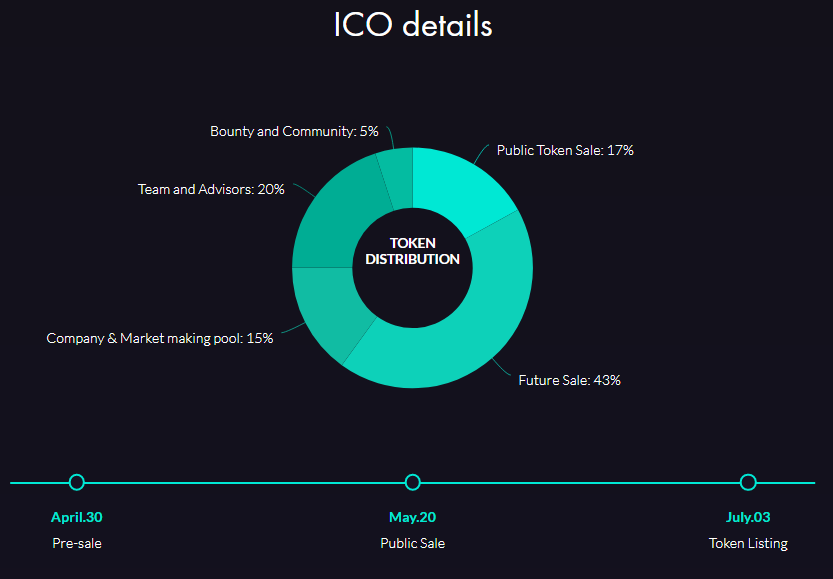
Task: Click the May.20 date text
Action: pyautogui.click(x=413, y=517)
